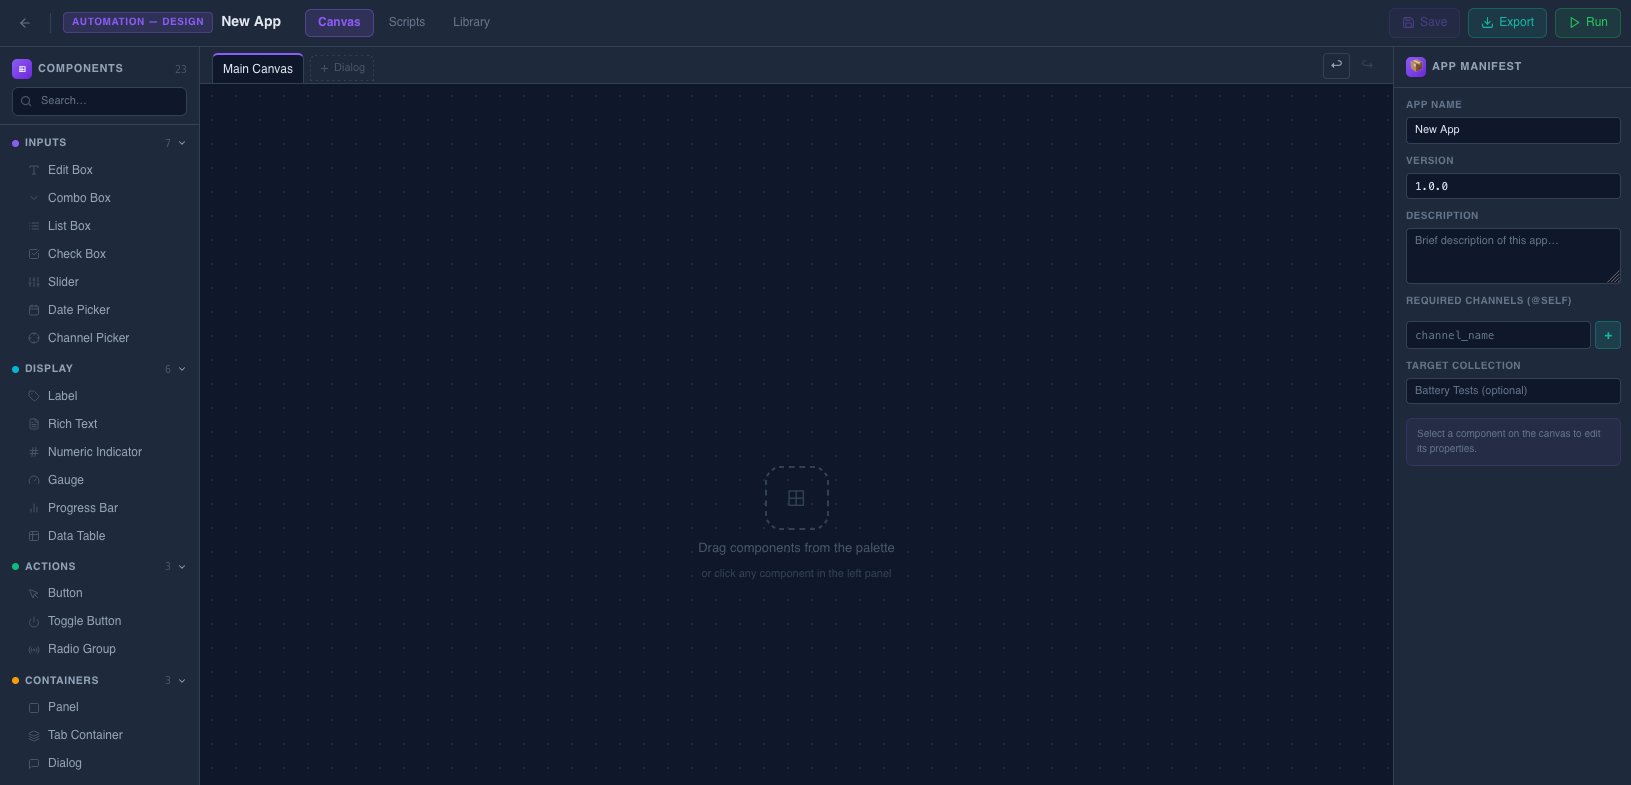Click the Numeric Indicator hash icon
This screenshot has height=785, width=1631.
tap(34, 452)
